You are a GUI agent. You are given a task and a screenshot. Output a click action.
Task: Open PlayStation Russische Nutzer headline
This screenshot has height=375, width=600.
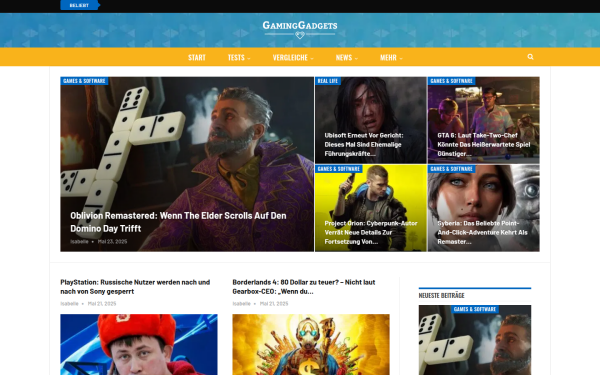tap(135, 287)
